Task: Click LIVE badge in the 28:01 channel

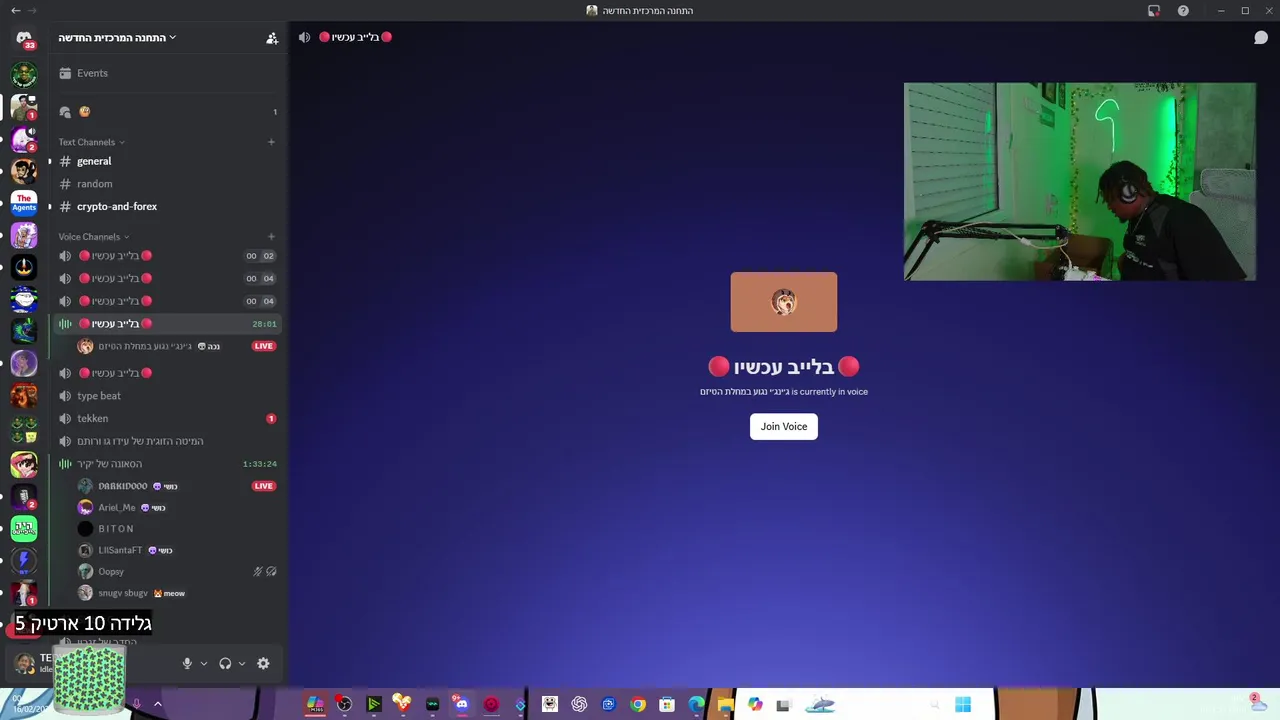Action: click(x=263, y=346)
